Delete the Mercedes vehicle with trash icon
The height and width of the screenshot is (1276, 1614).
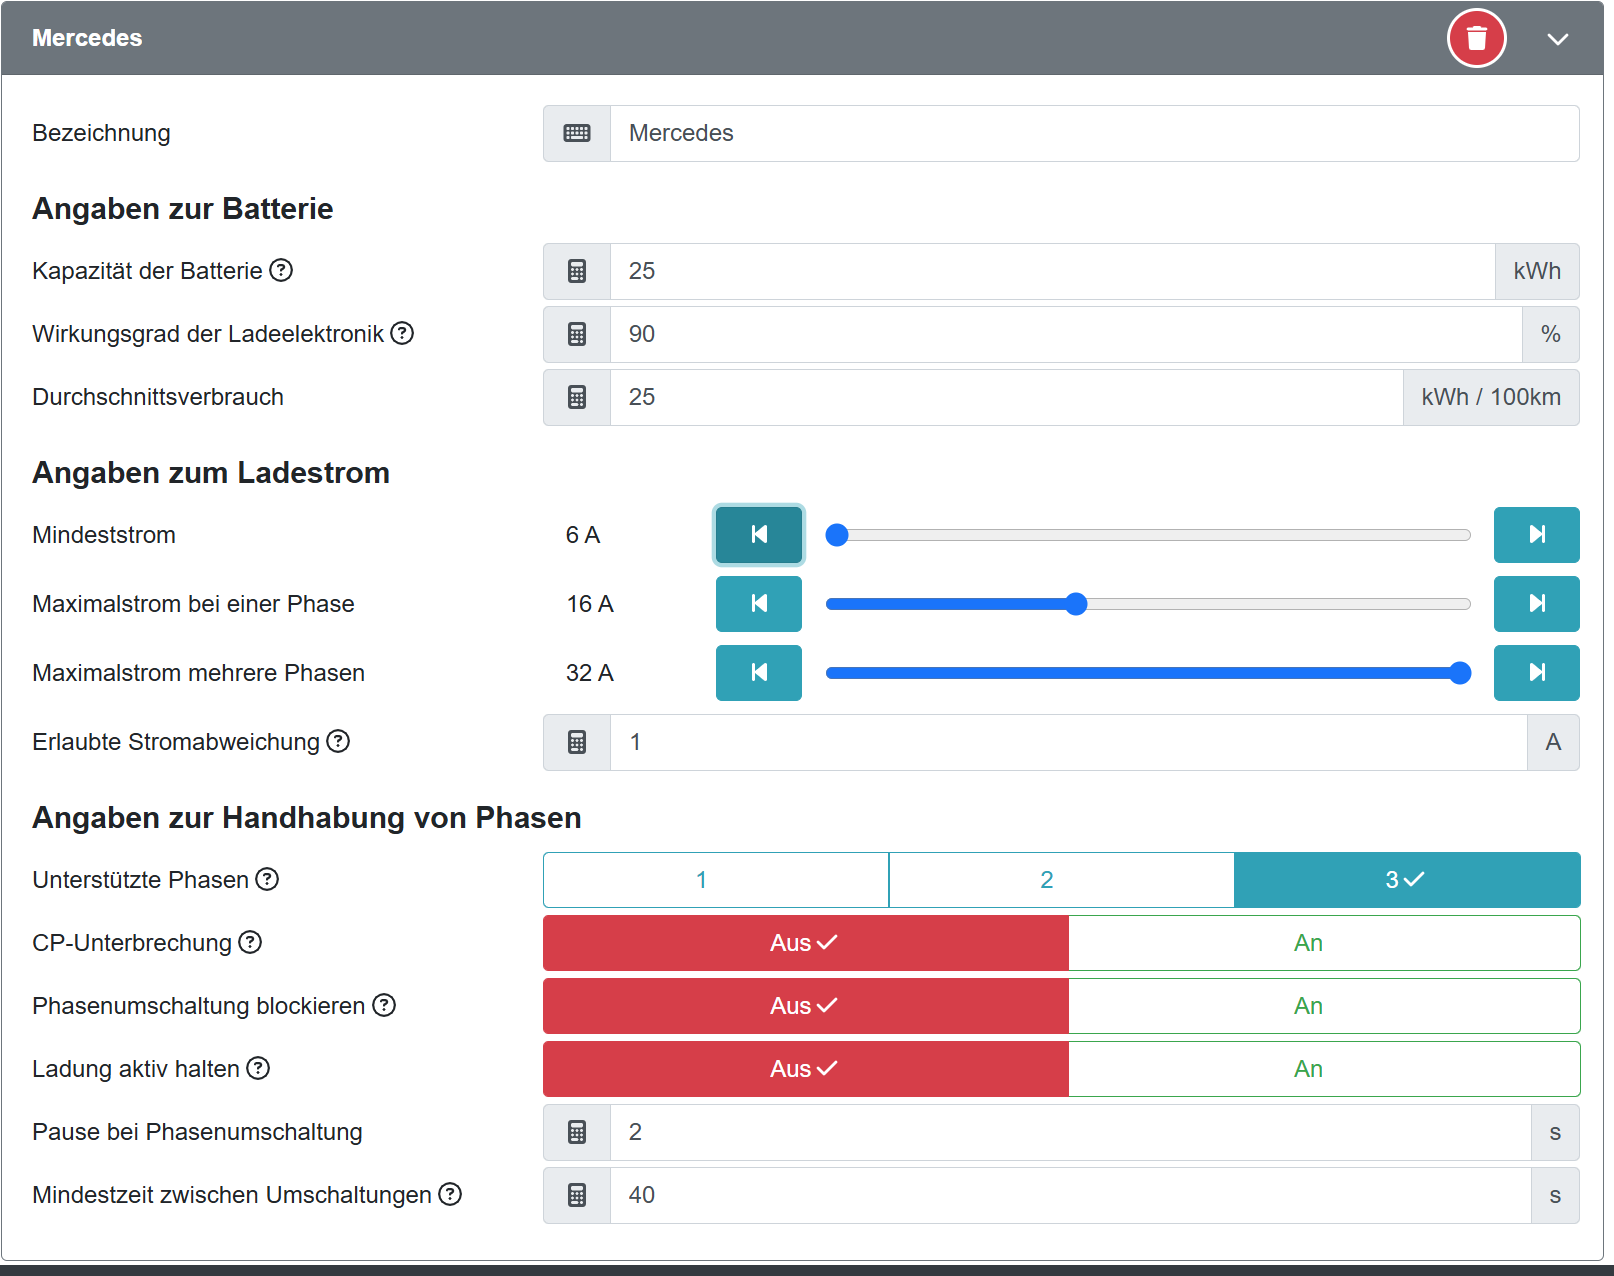pos(1476,38)
